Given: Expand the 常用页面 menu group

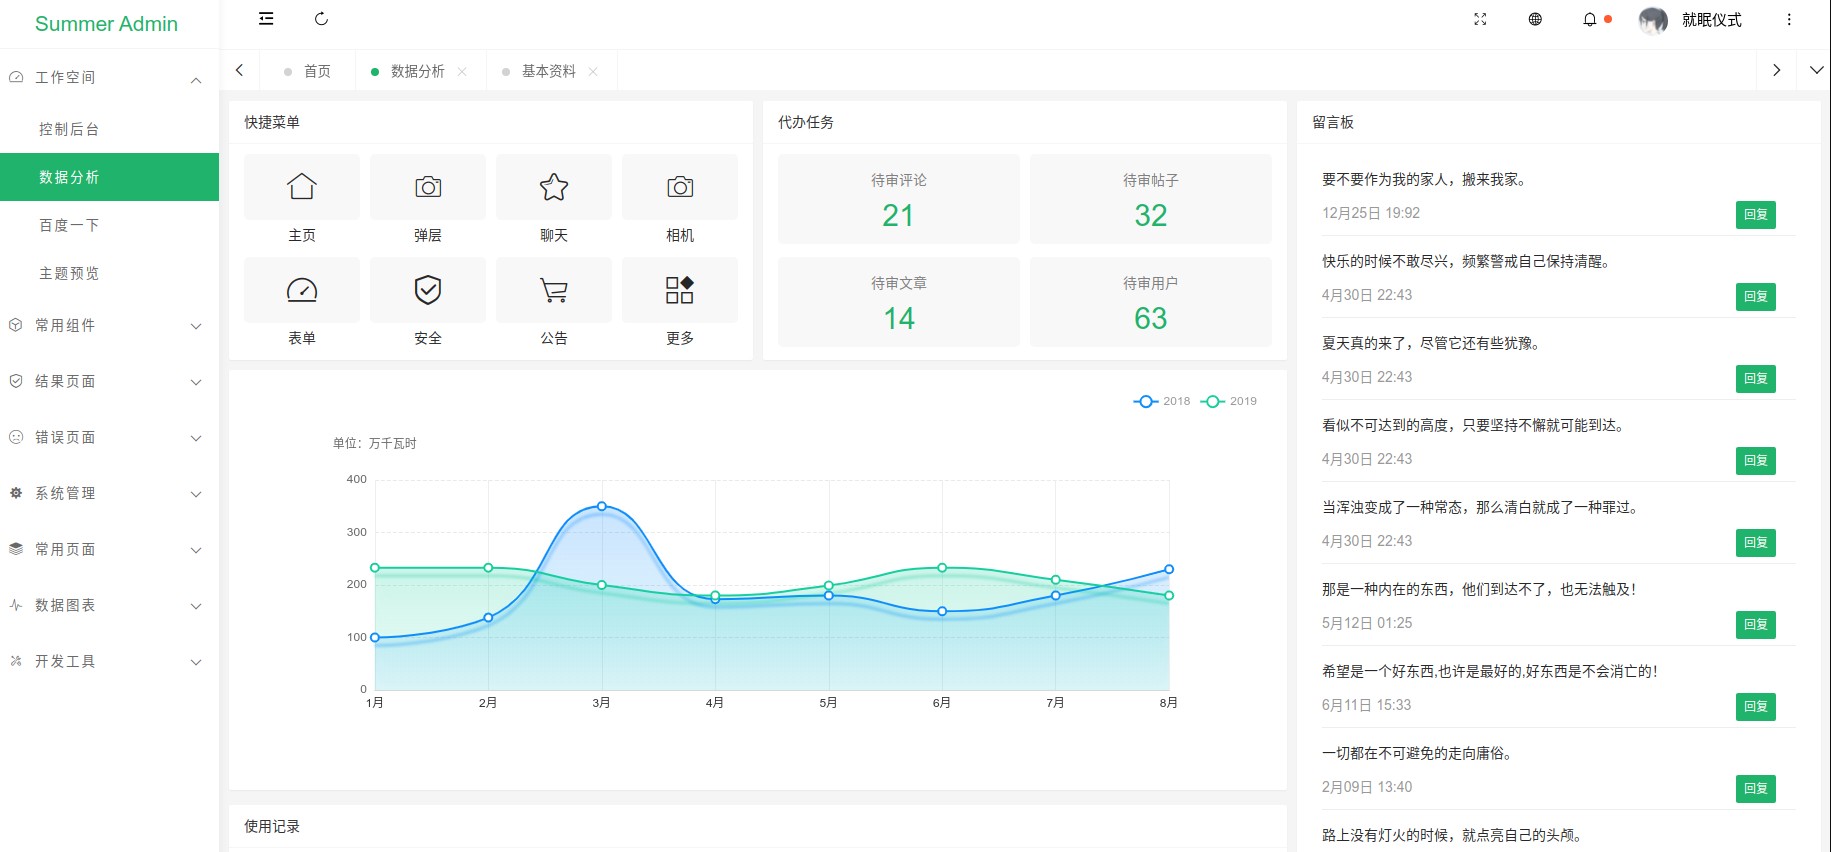Looking at the screenshot, I should point(109,549).
